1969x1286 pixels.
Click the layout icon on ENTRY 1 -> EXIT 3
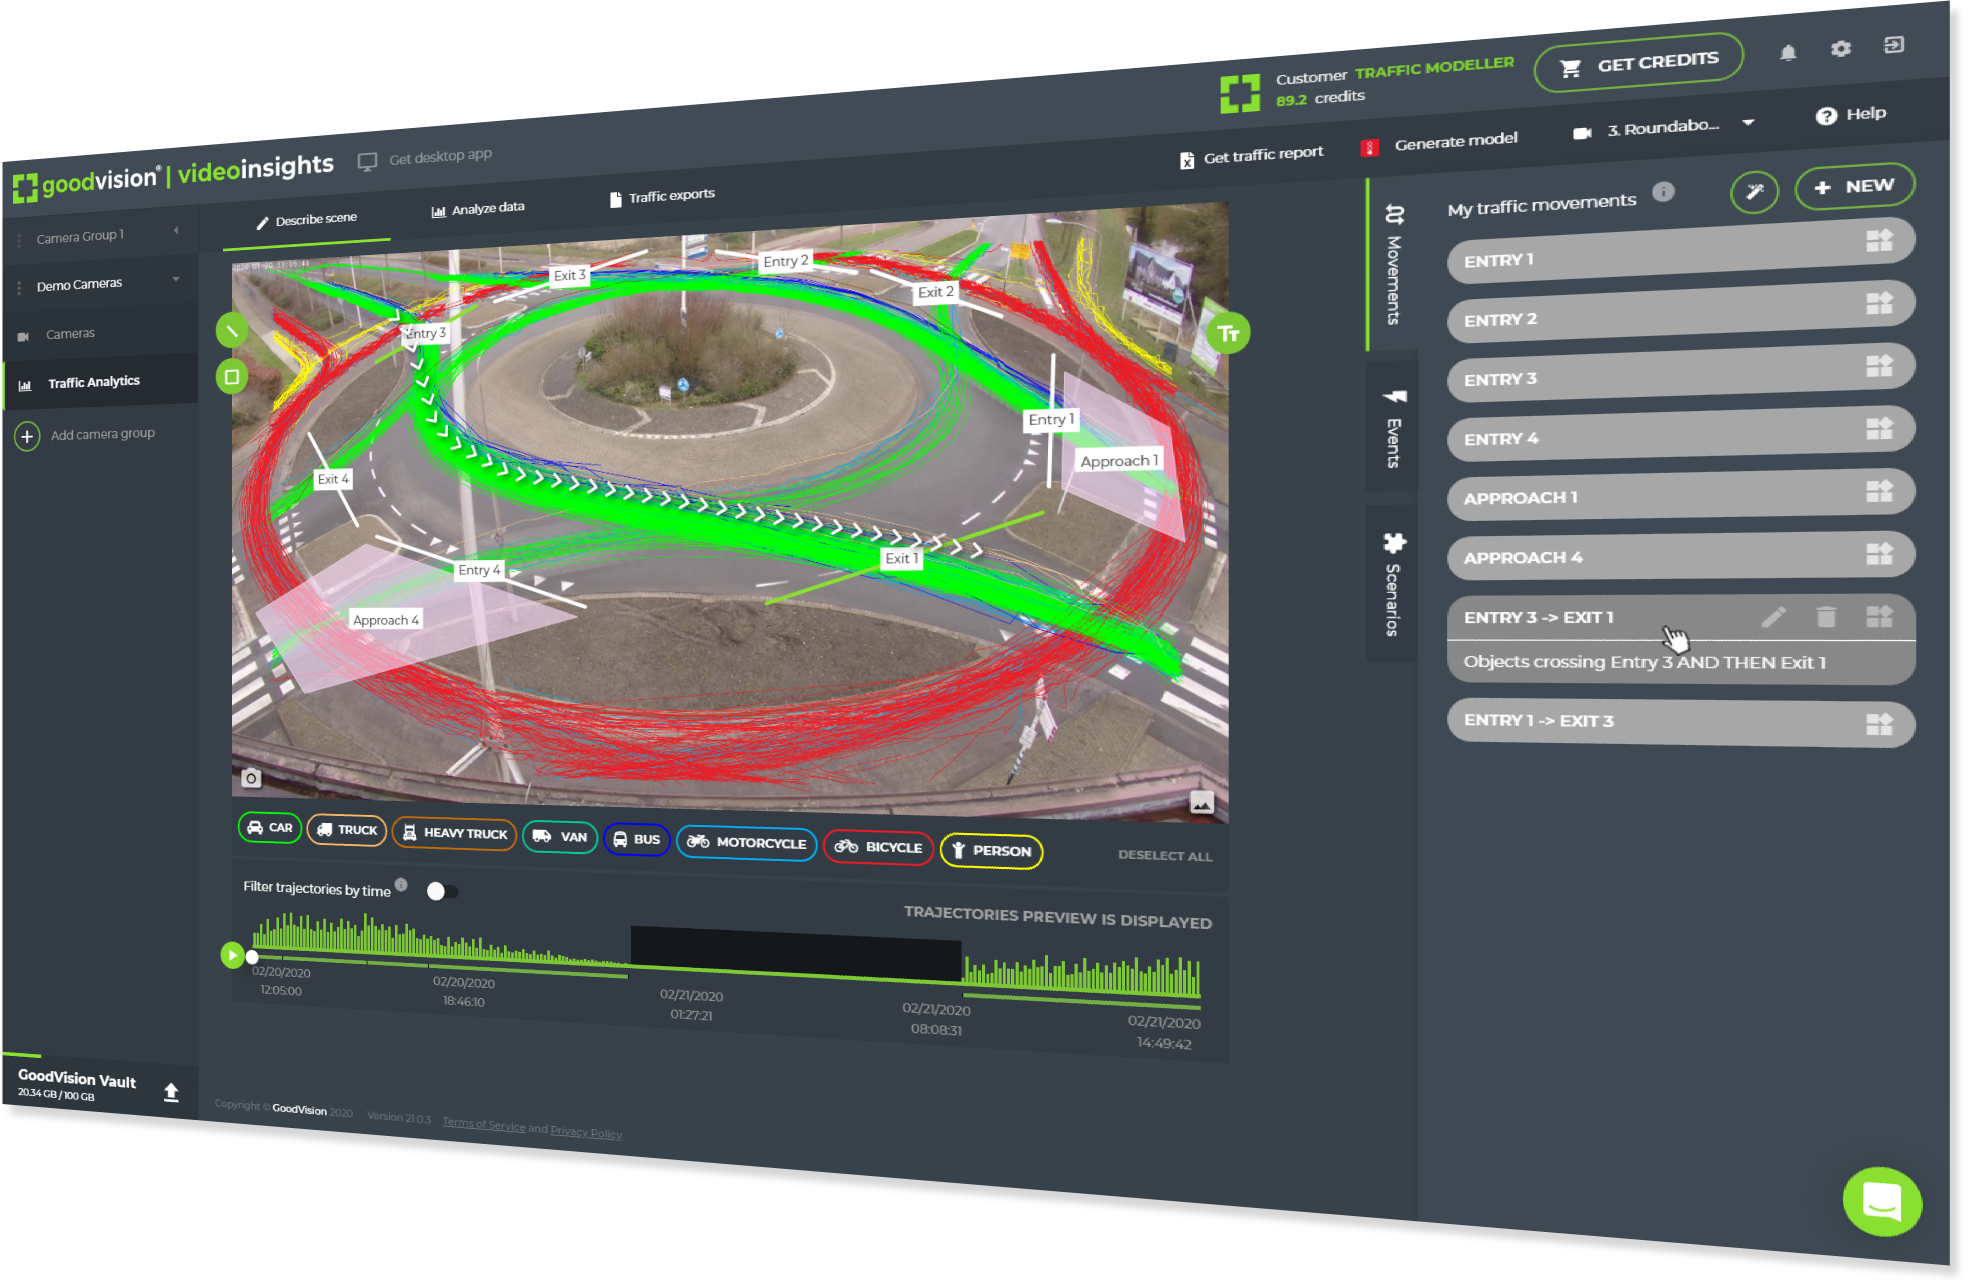click(x=1880, y=725)
